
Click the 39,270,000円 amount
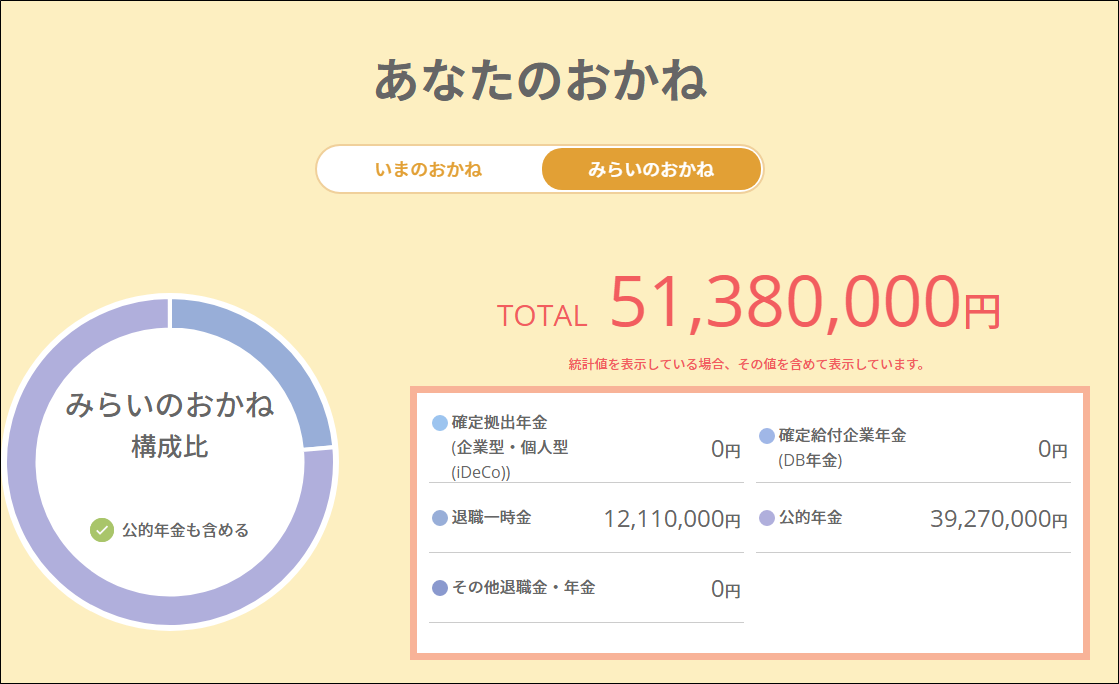998,519
